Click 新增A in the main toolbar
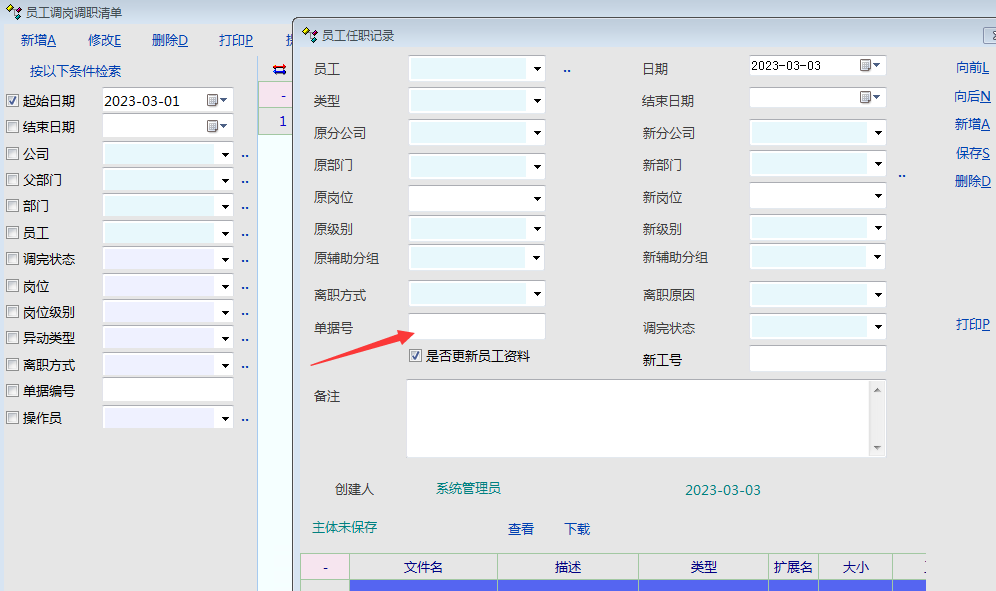Screen dimensions: 996x591 pos(38,40)
